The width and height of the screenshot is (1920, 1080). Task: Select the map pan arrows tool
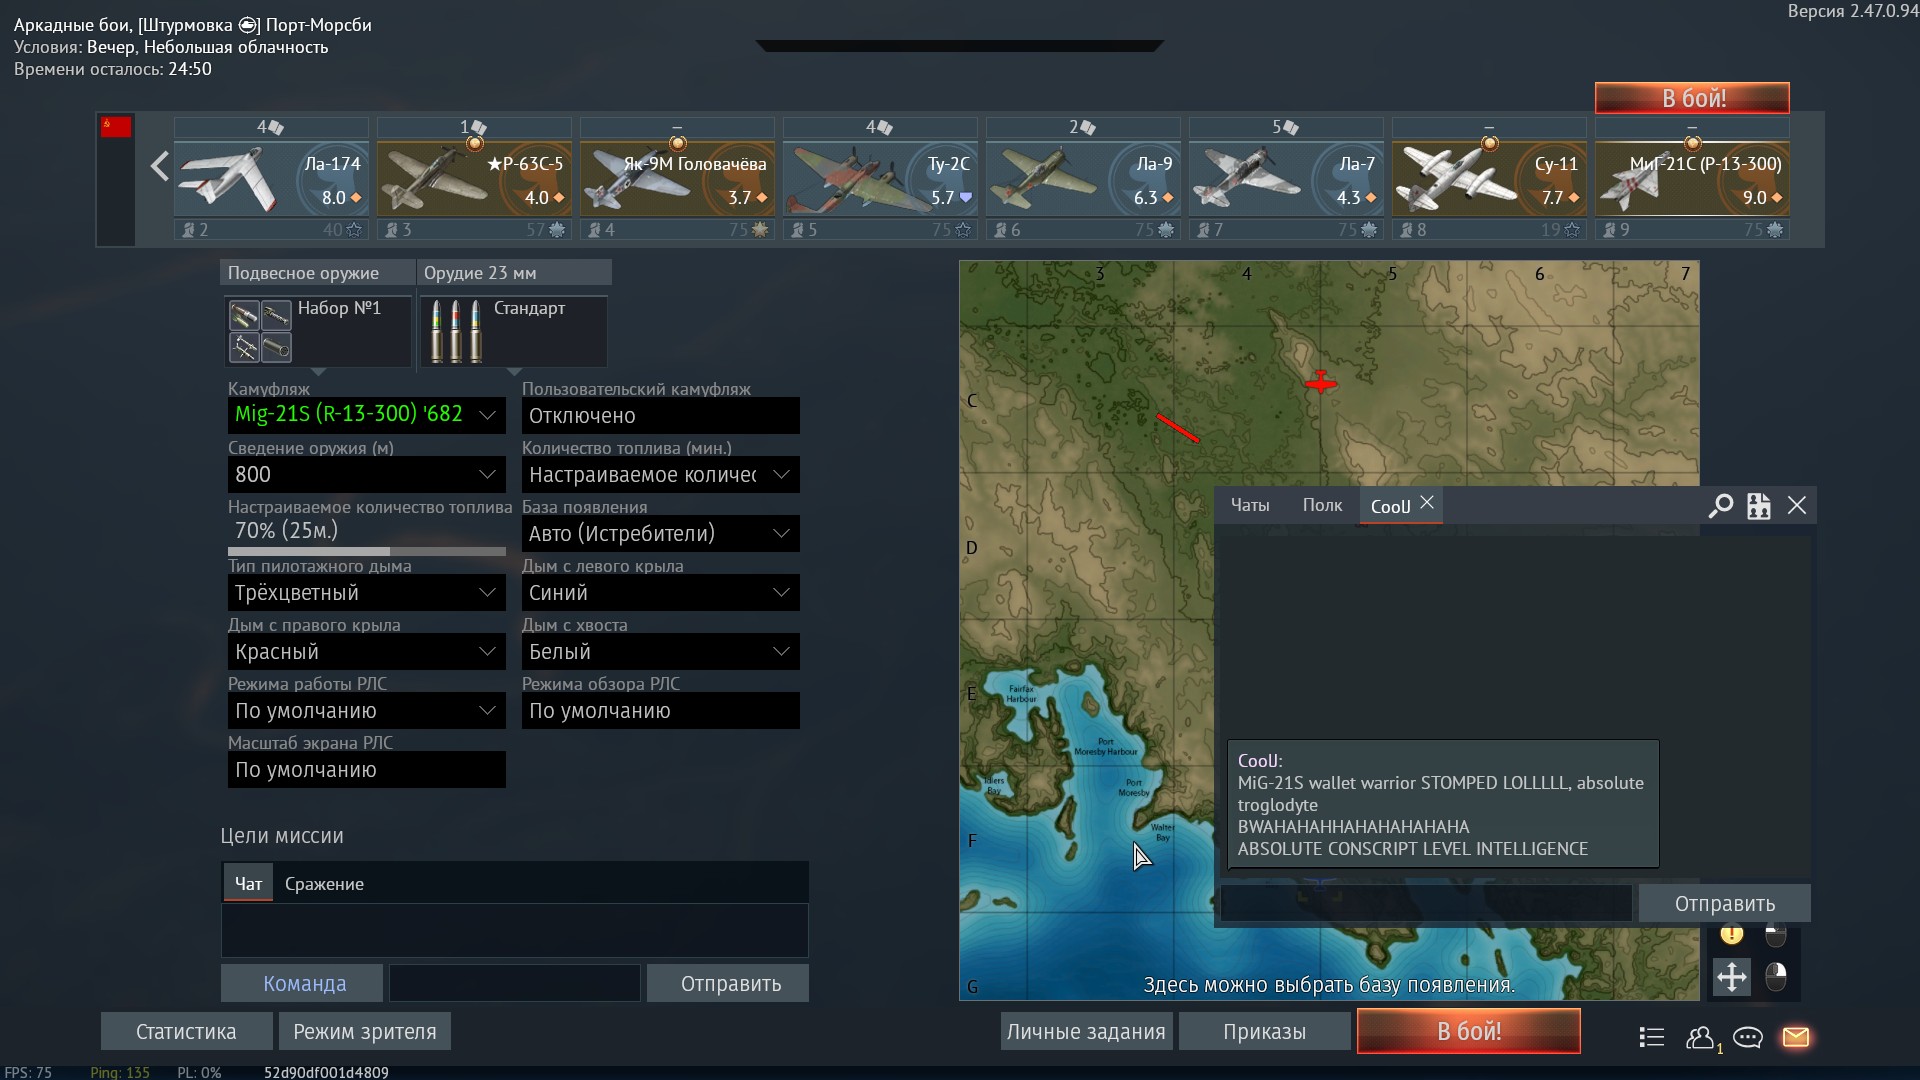(x=1731, y=976)
